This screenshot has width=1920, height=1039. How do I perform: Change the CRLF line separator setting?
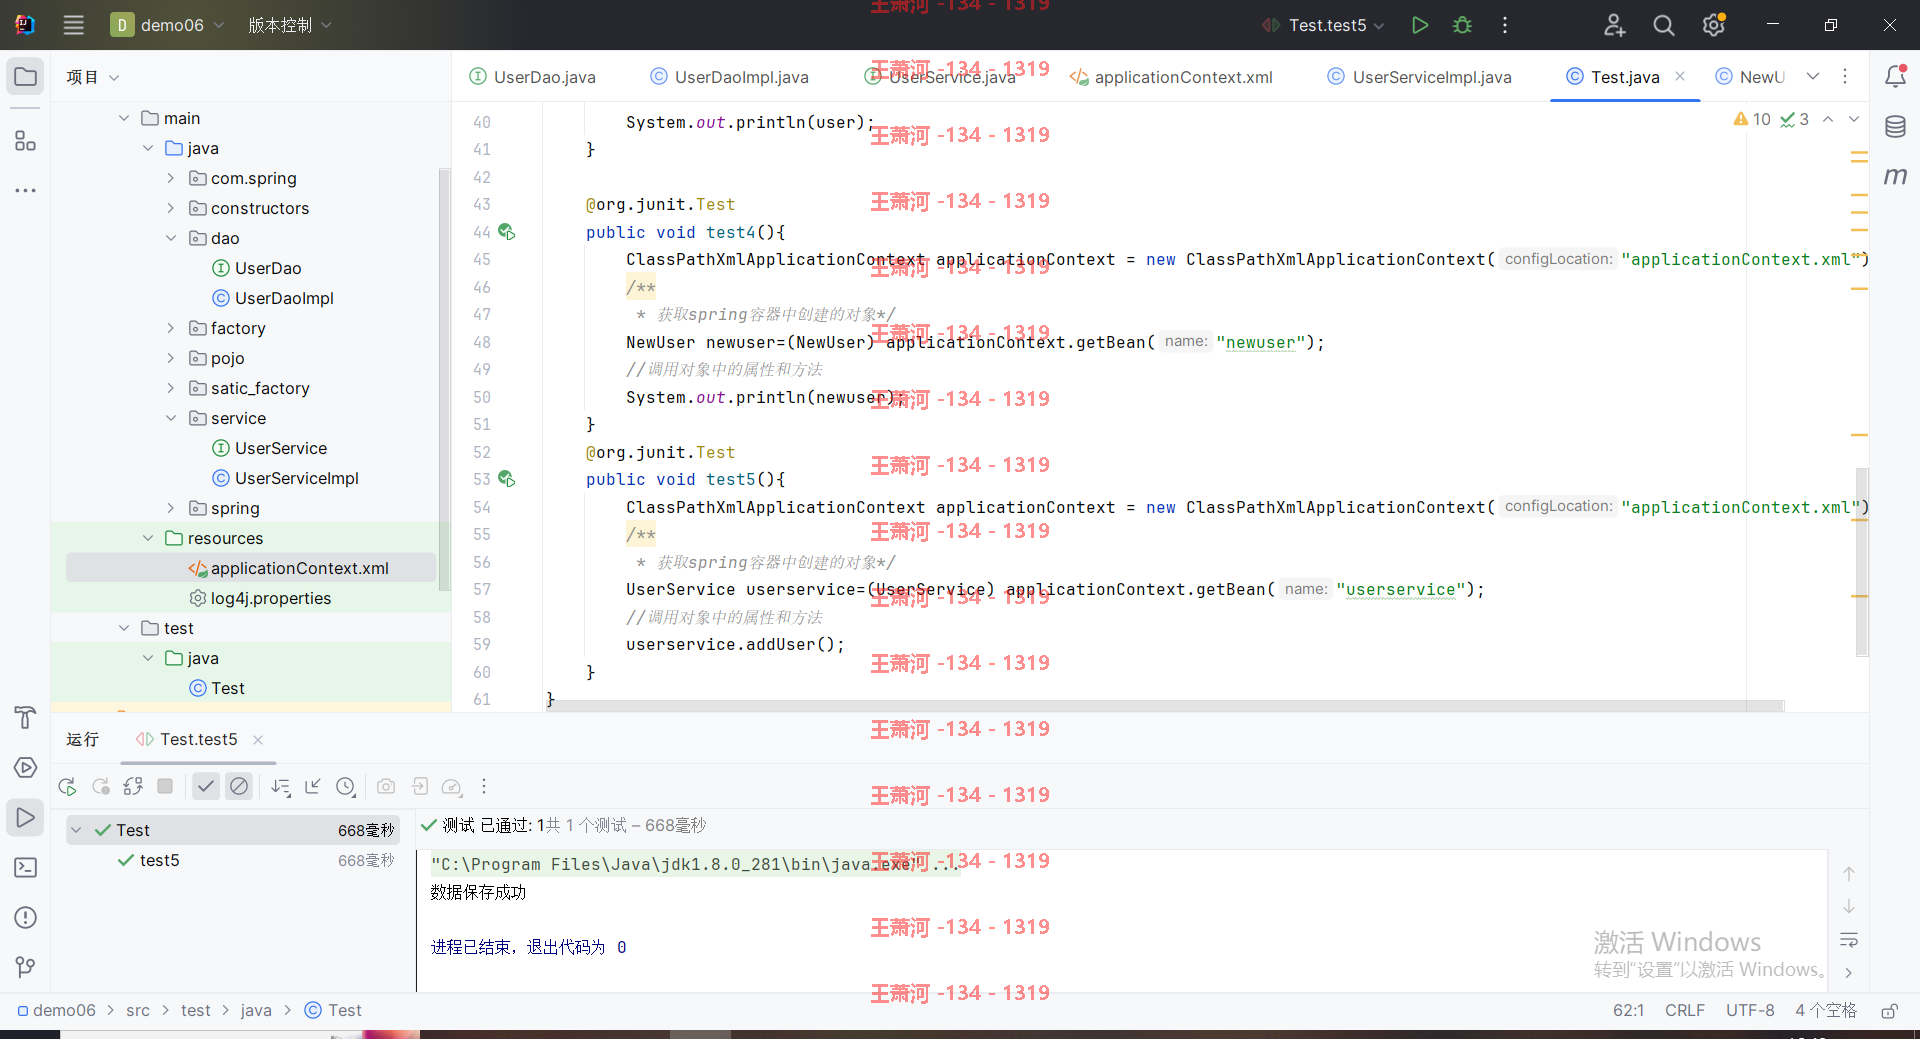pos(1685,1011)
